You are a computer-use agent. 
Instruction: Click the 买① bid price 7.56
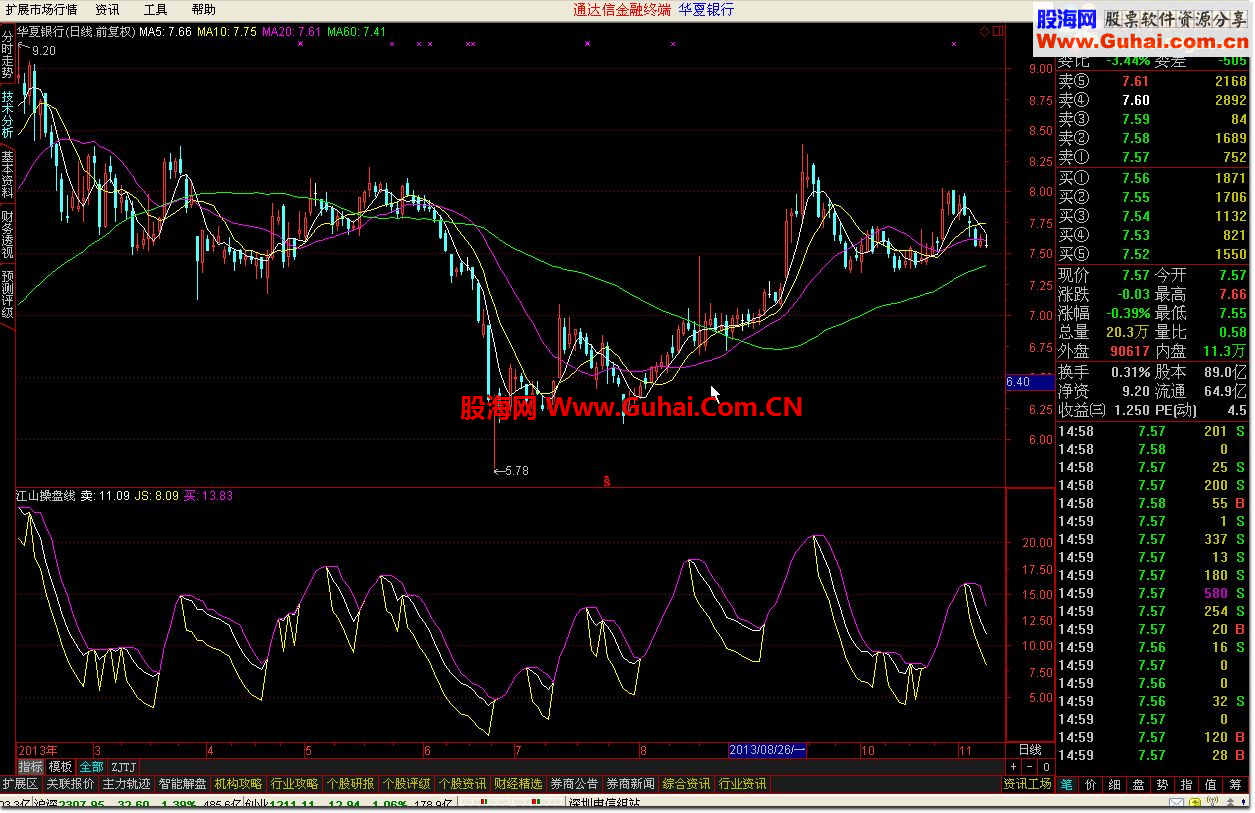1135,178
